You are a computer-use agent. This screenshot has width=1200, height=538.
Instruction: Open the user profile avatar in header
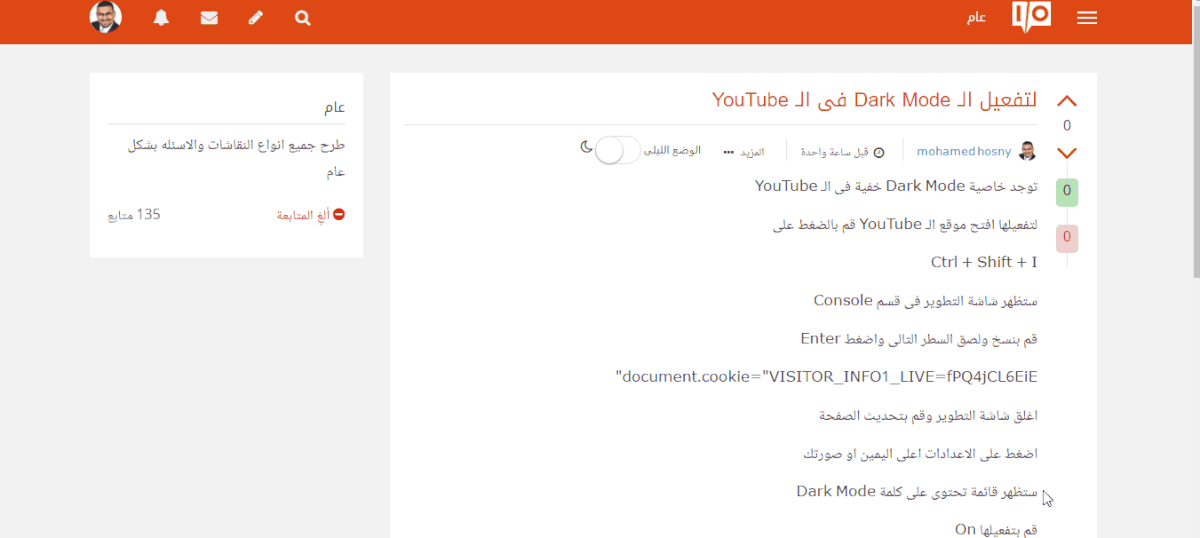106,17
